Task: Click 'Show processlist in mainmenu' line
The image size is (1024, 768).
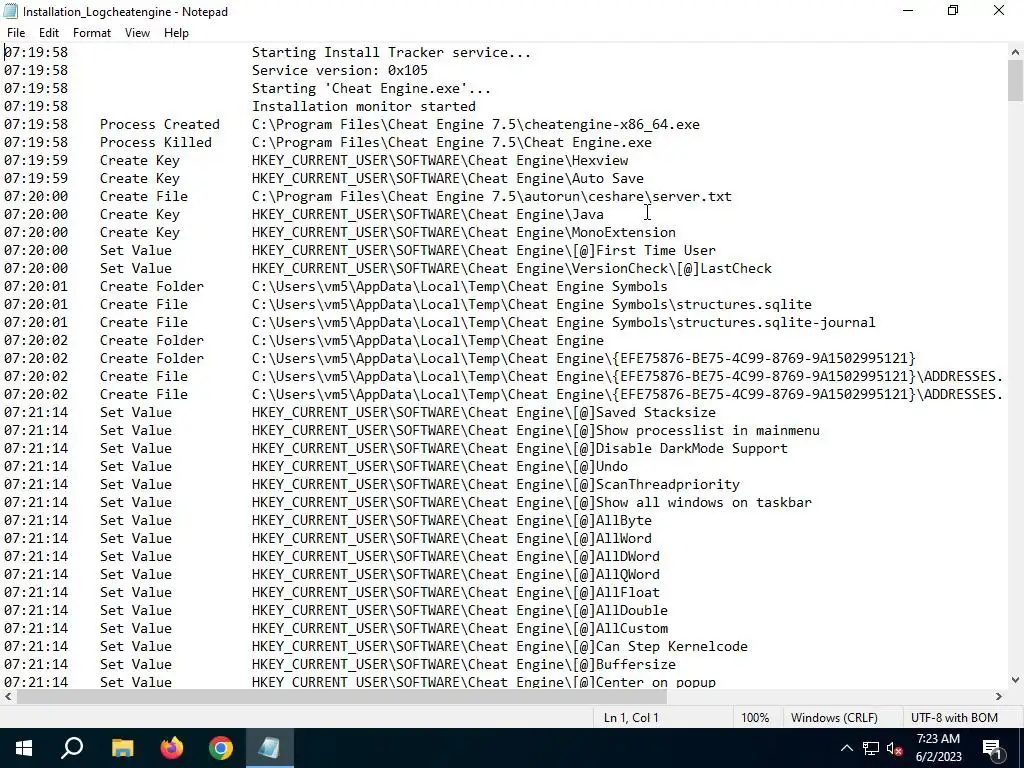Action: coord(536,430)
